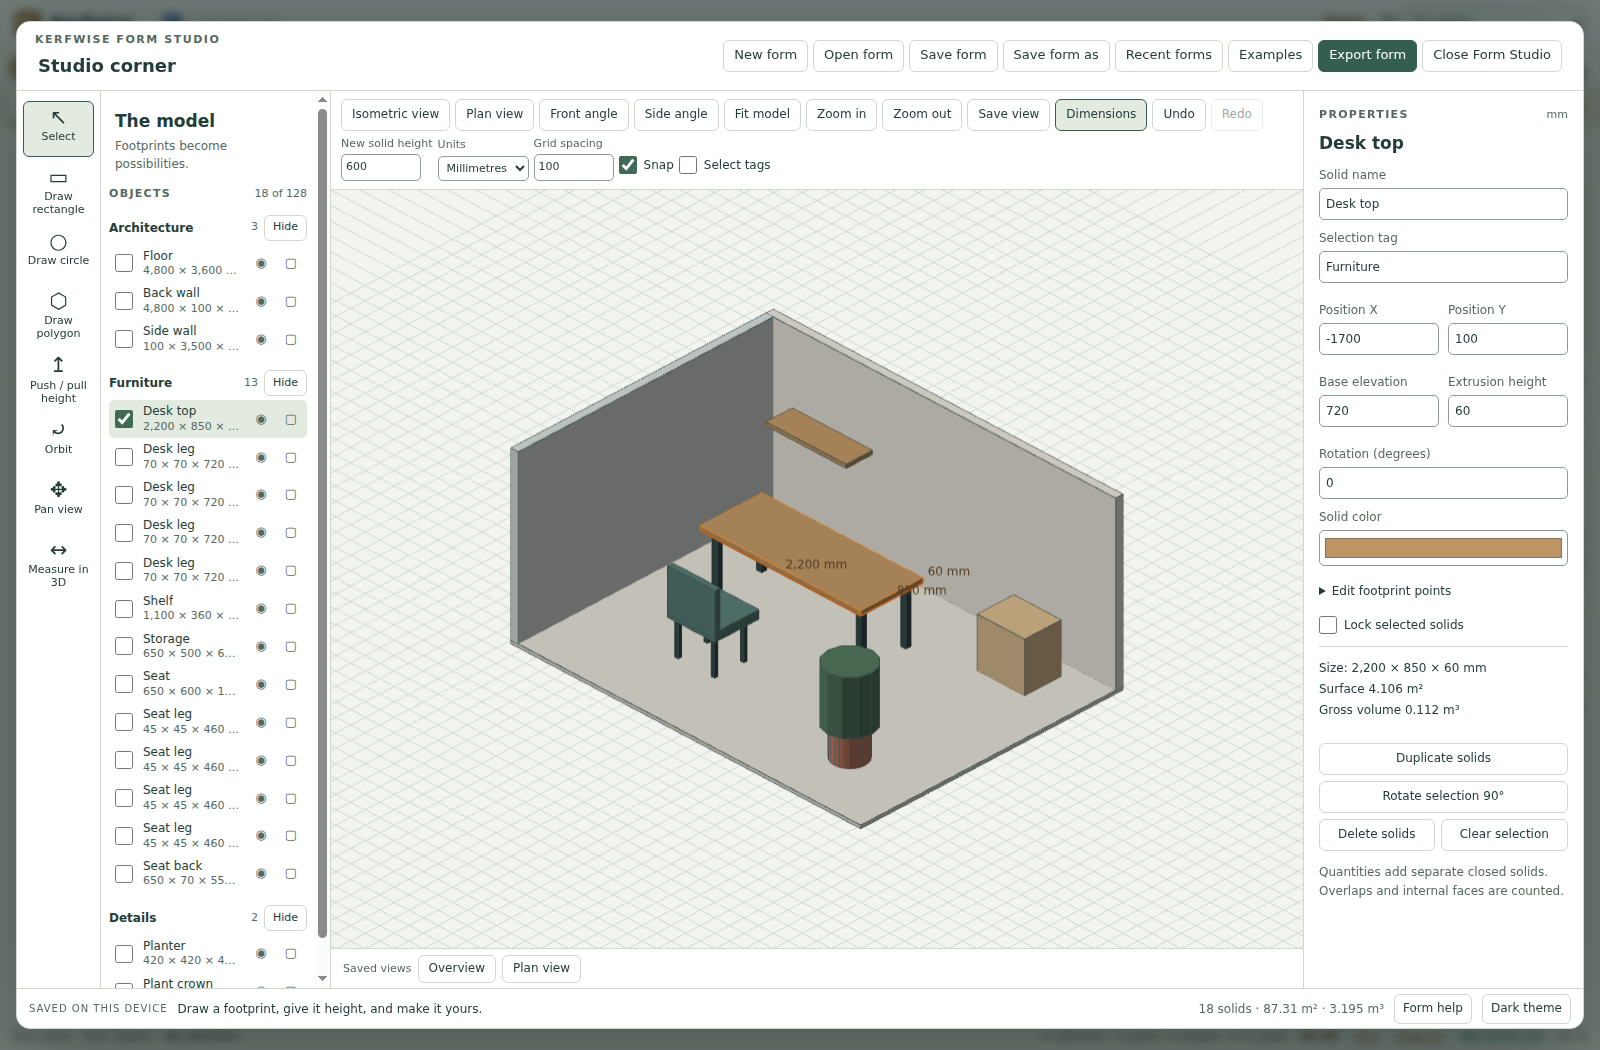Uncheck the Desk top object checkbox
This screenshot has width=1600, height=1050.
pos(124,419)
